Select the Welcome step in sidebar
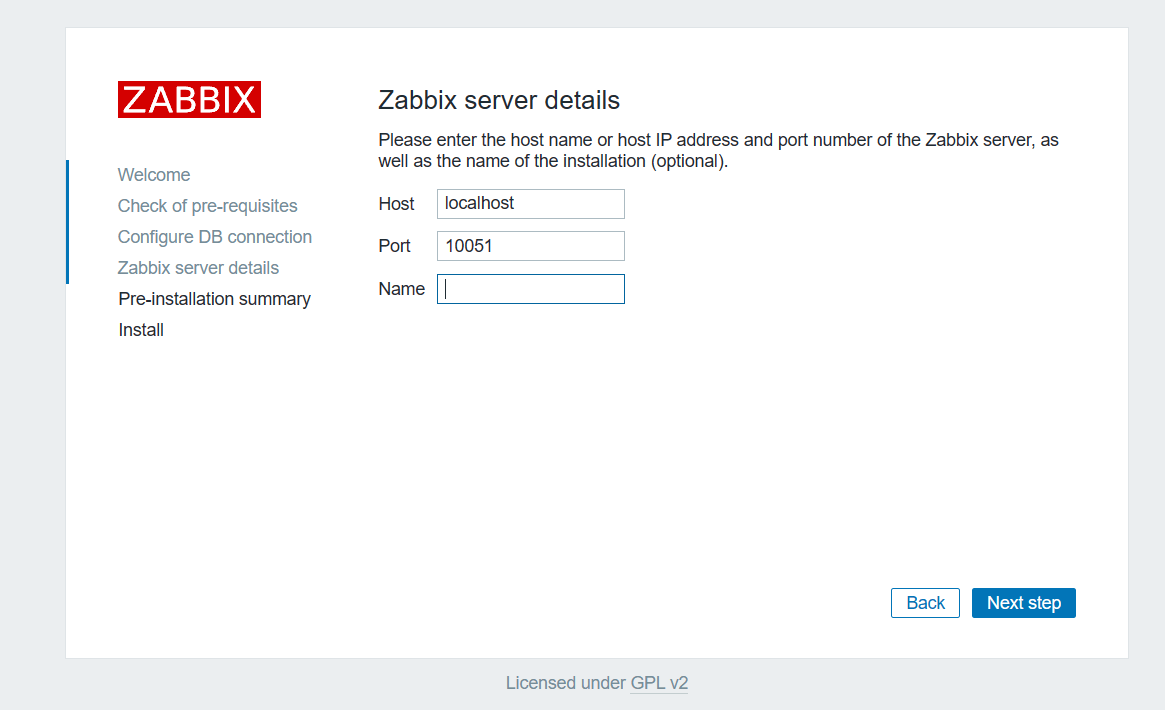The width and height of the screenshot is (1165, 710). (154, 175)
